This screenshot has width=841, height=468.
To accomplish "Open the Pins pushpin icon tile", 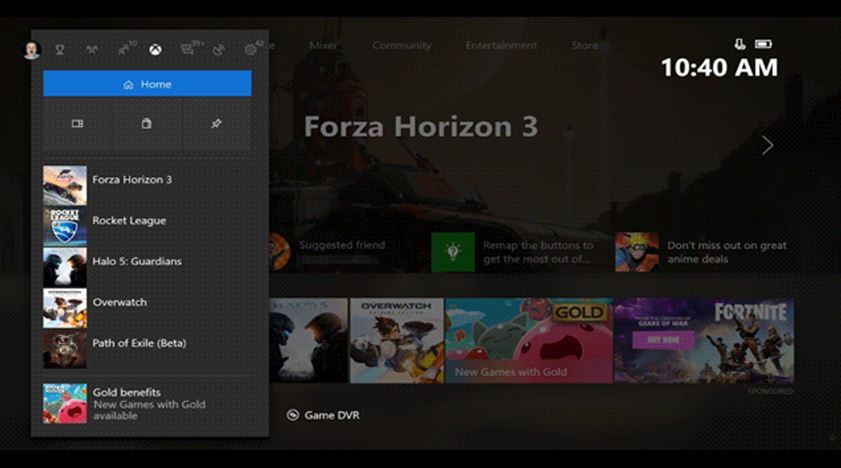I will [x=216, y=124].
